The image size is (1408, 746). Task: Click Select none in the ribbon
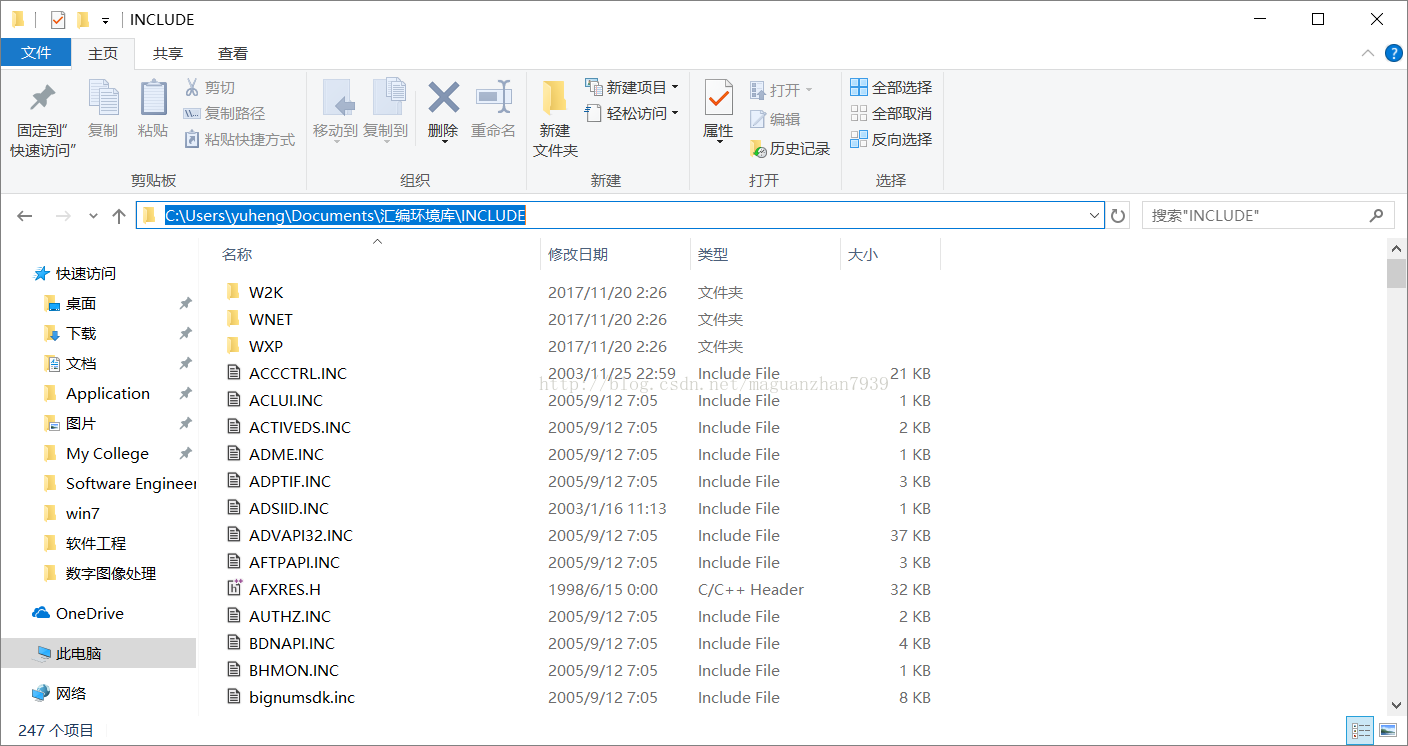[891, 113]
